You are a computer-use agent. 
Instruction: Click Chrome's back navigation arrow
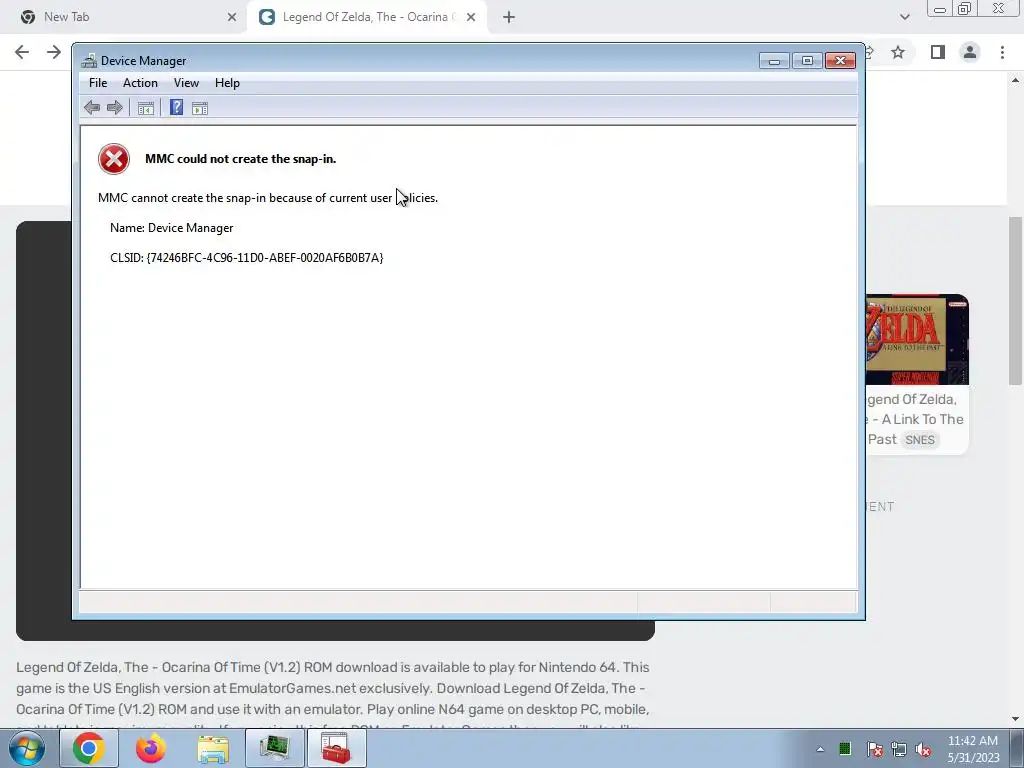coord(22,52)
